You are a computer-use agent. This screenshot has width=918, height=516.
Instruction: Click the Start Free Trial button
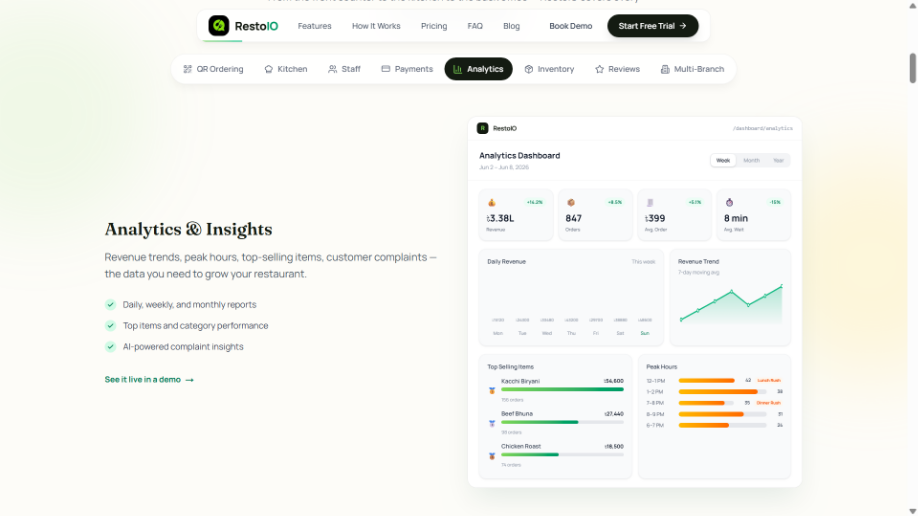[653, 26]
